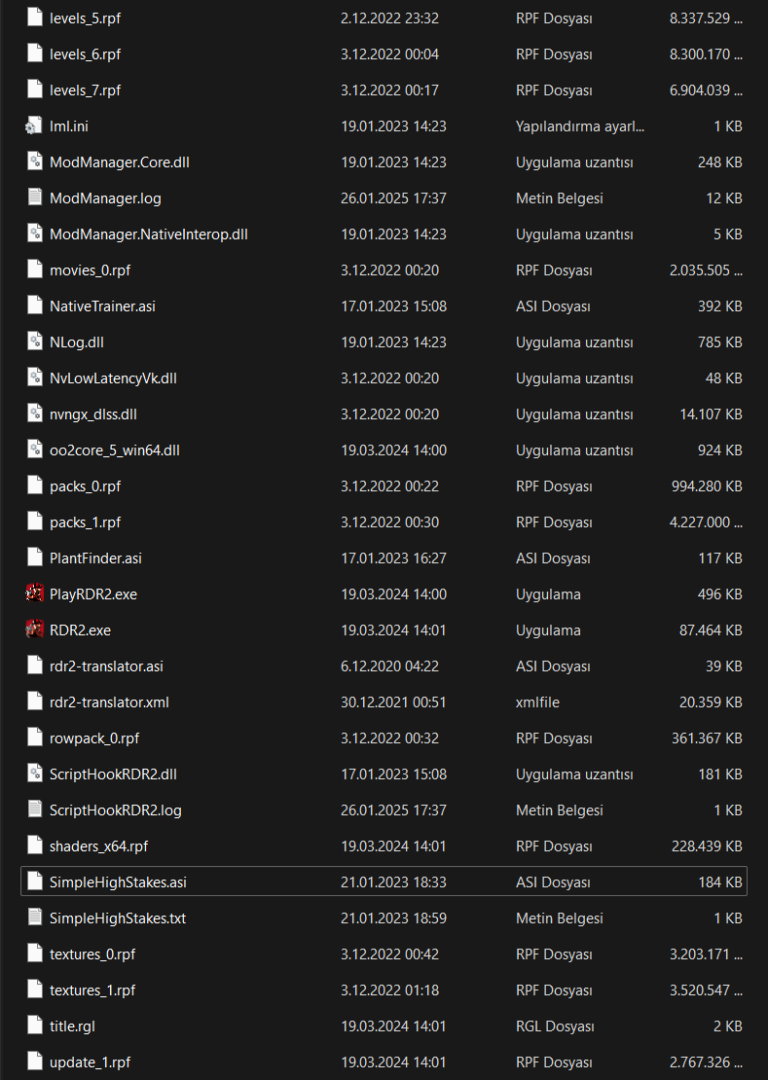Viewport: 768px width, 1080px height.
Task: Click the SimpleHighStakes.txt file icon
Action: [35, 917]
